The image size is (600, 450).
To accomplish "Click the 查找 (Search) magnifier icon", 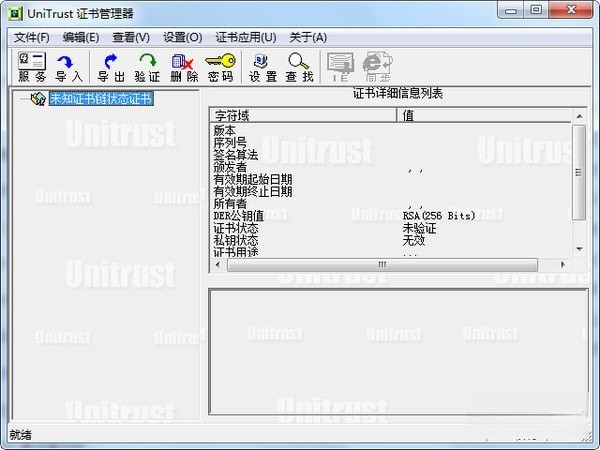I will [x=299, y=67].
